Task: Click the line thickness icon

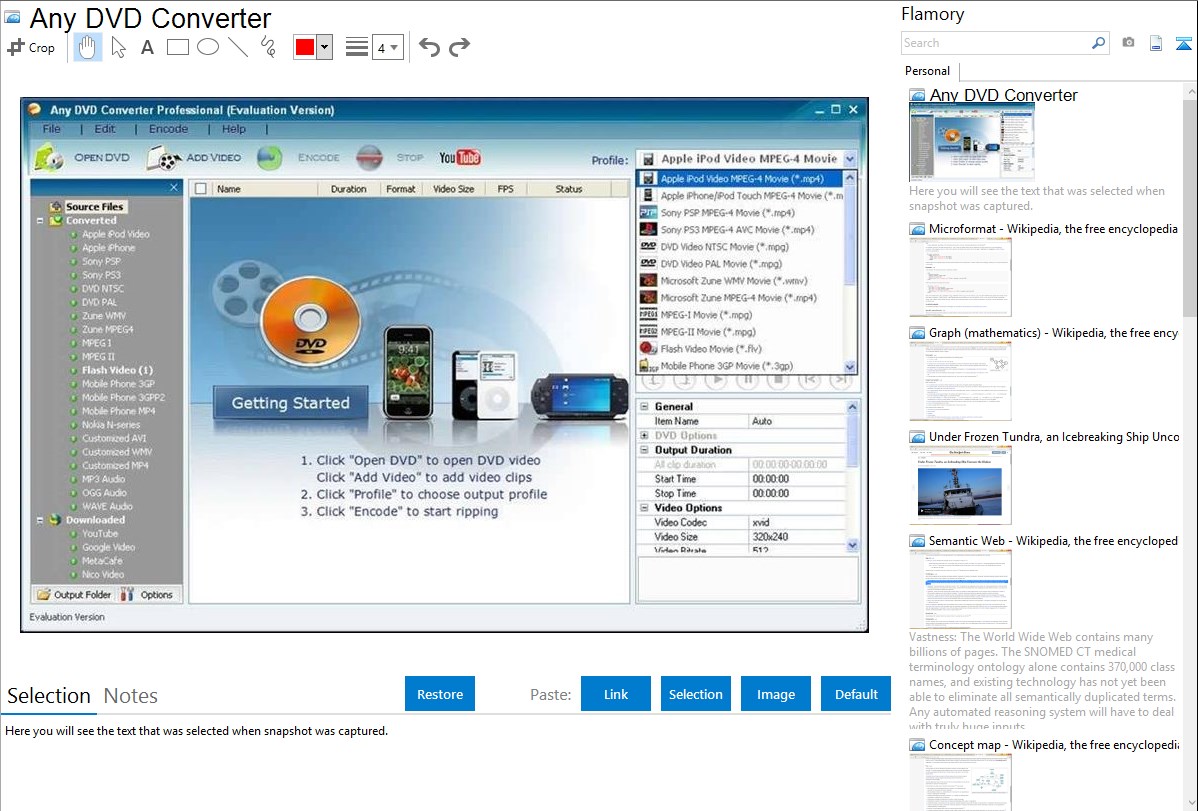Action: point(356,47)
